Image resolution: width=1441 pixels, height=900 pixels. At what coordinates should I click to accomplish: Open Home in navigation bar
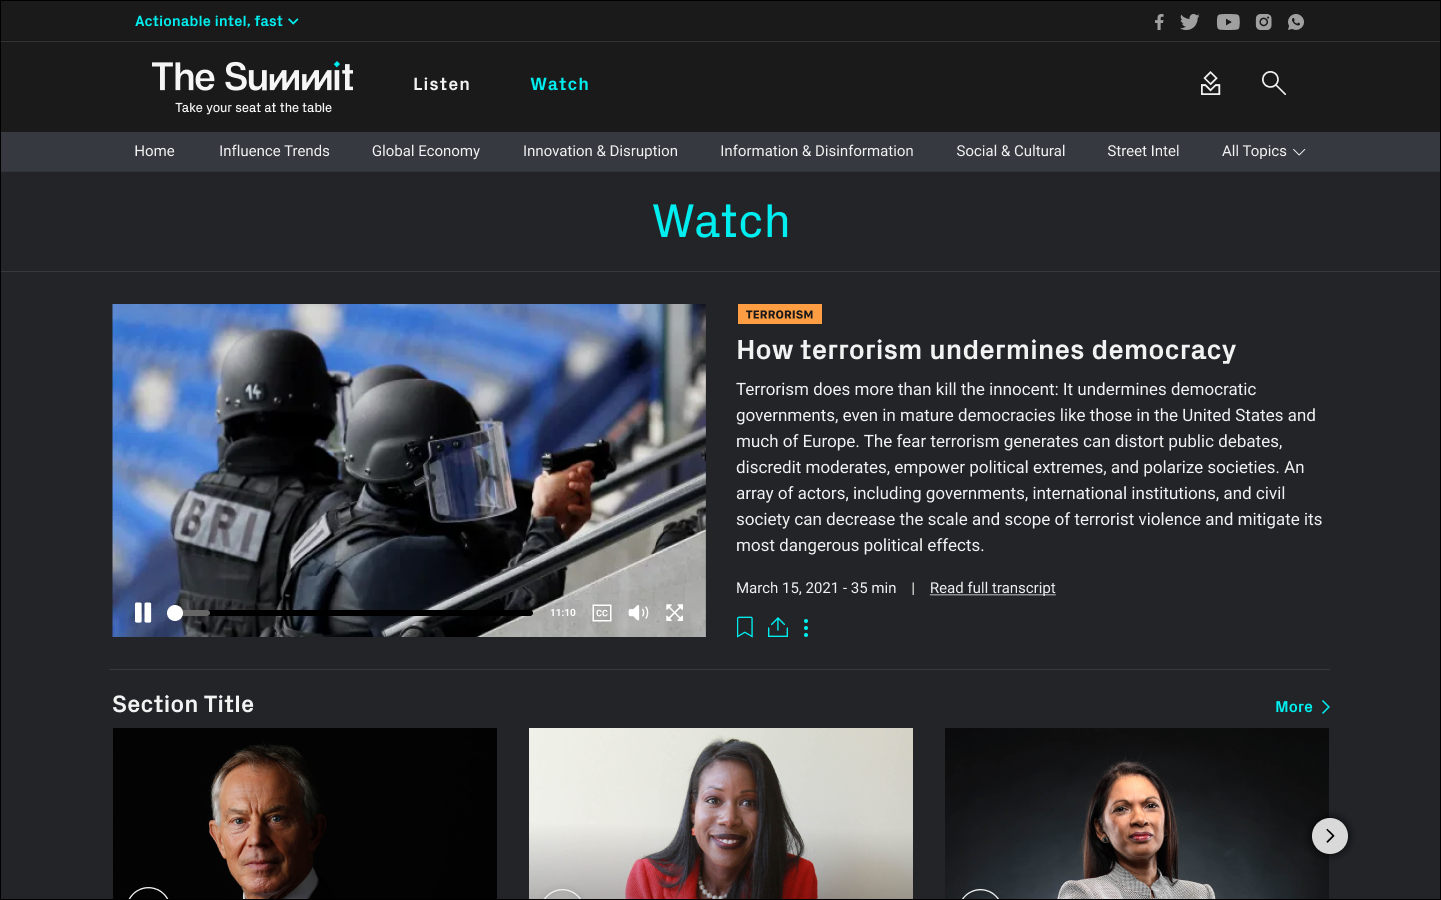[155, 151]
